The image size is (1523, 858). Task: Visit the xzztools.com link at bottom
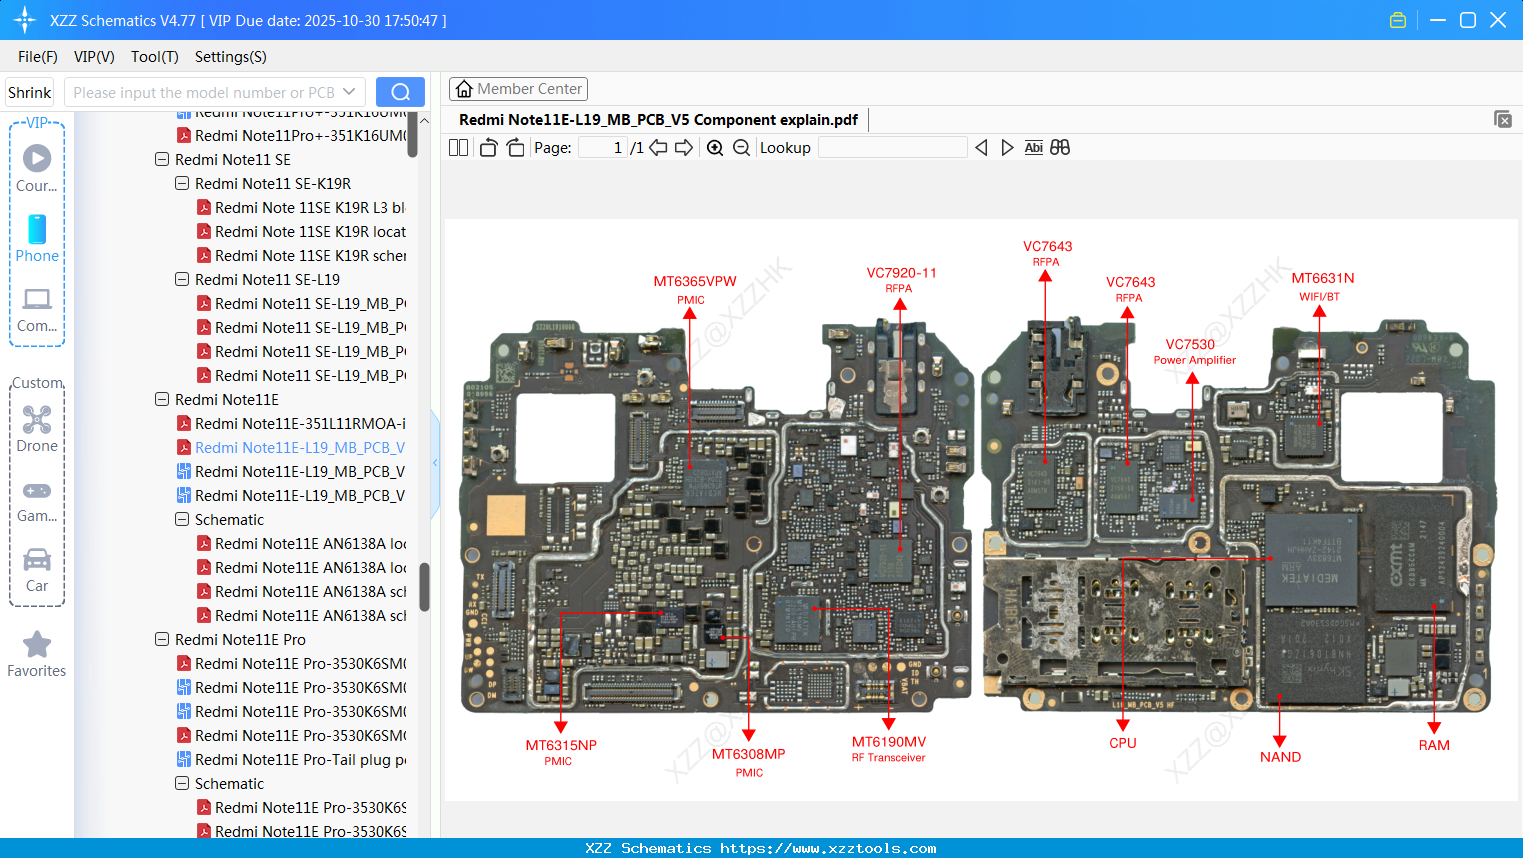(x=761, y=847)
